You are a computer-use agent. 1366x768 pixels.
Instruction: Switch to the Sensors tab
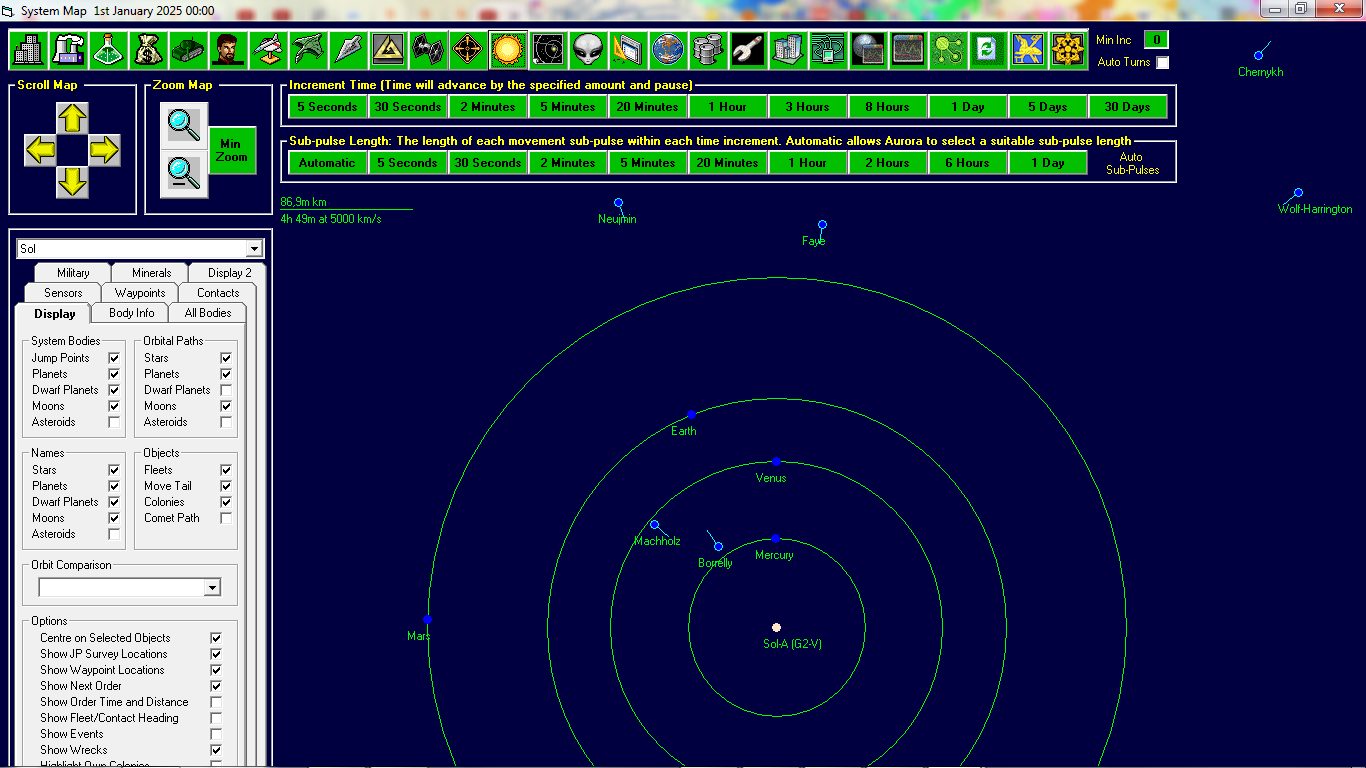pyautogui.click(x=63, y=293)
